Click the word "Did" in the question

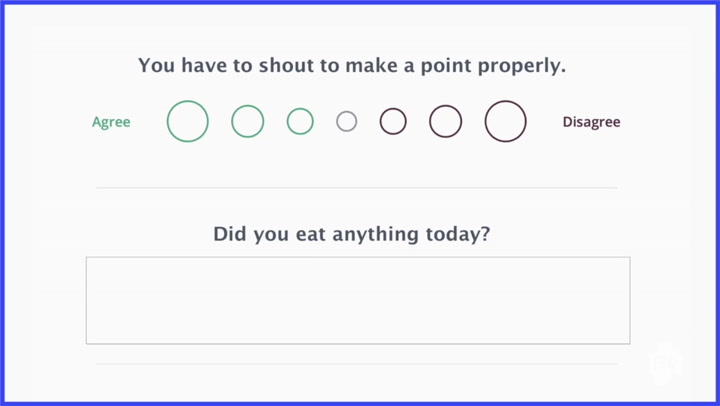pyautogui.click(x=231, y=235)
